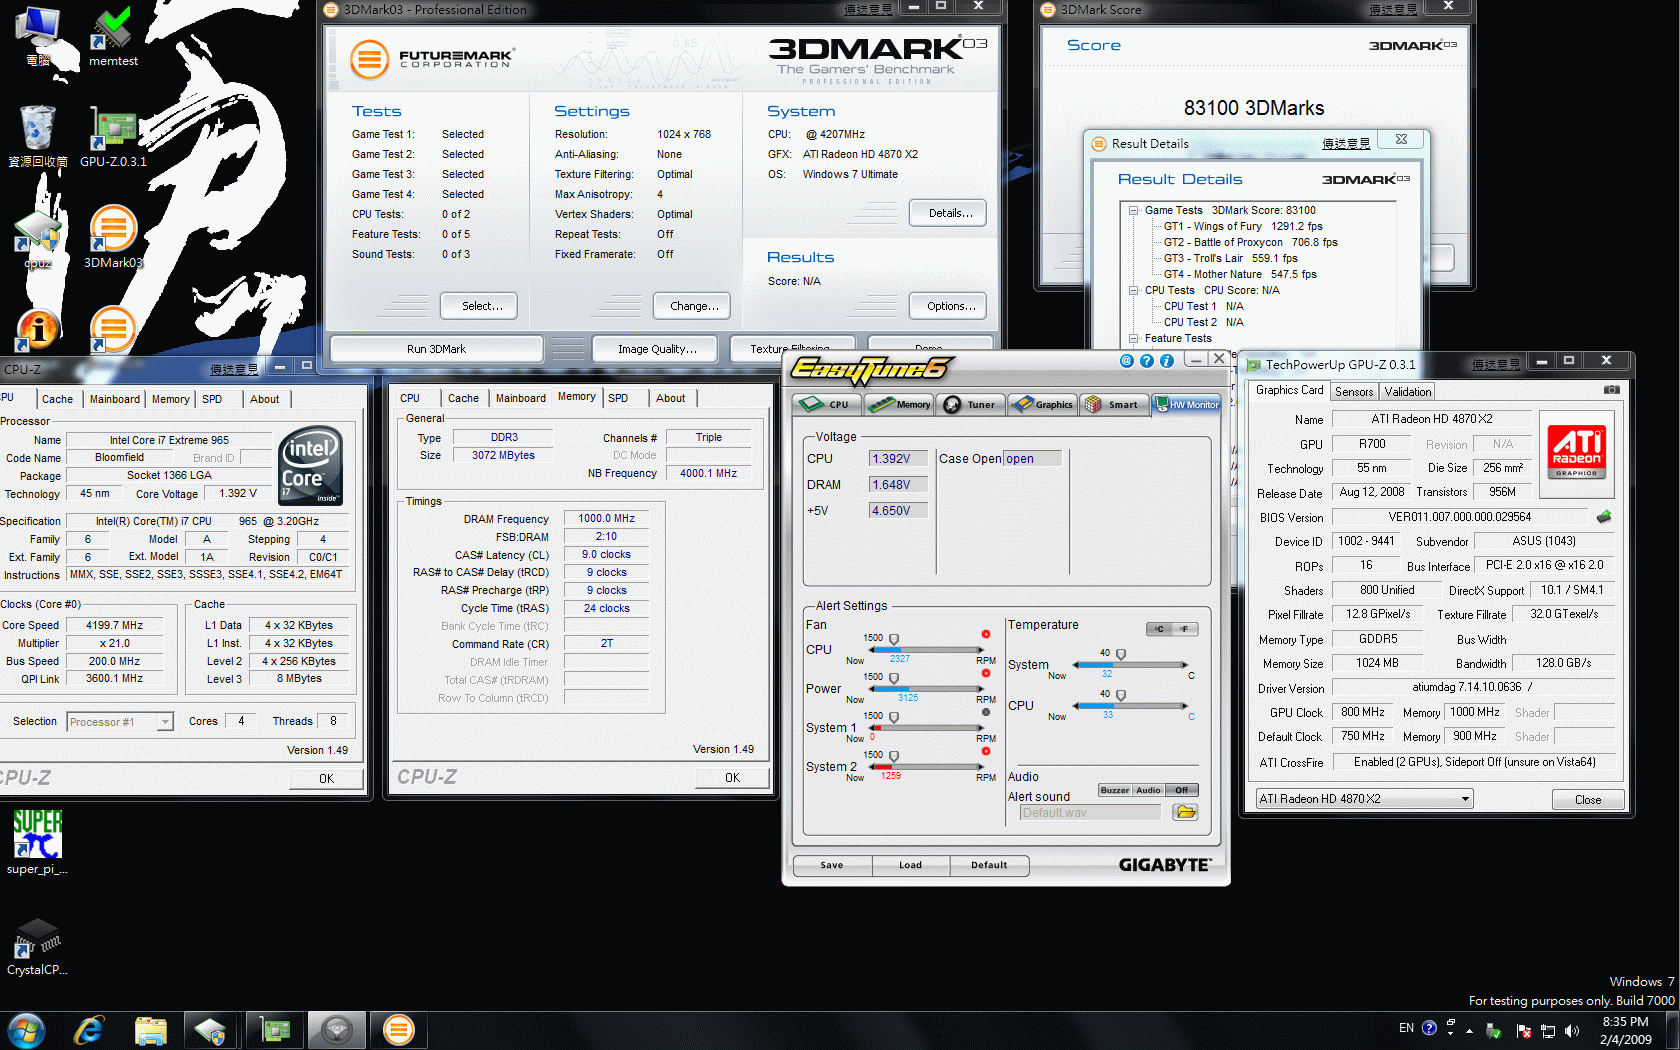Switch temperature unit to Celsius
Image resolution: width=1680 pixels, height=1050 pixels.
1159,629
